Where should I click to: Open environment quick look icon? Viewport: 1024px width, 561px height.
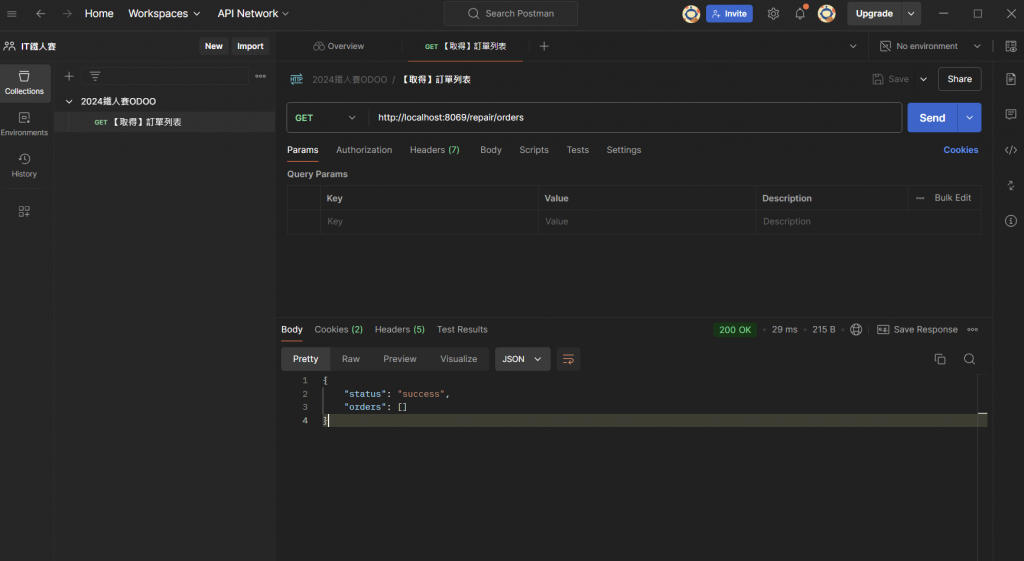pyautogui.click(x=1011, y=46)
